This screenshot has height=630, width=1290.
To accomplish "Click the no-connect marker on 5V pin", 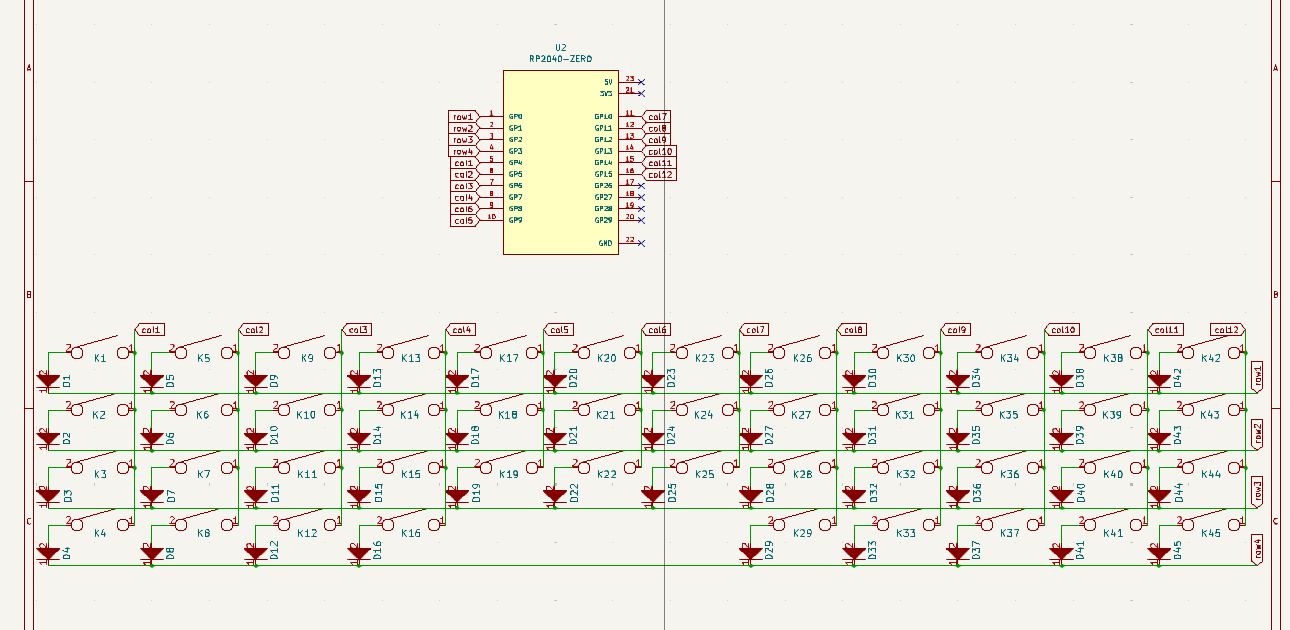I will tap(641, 81).
